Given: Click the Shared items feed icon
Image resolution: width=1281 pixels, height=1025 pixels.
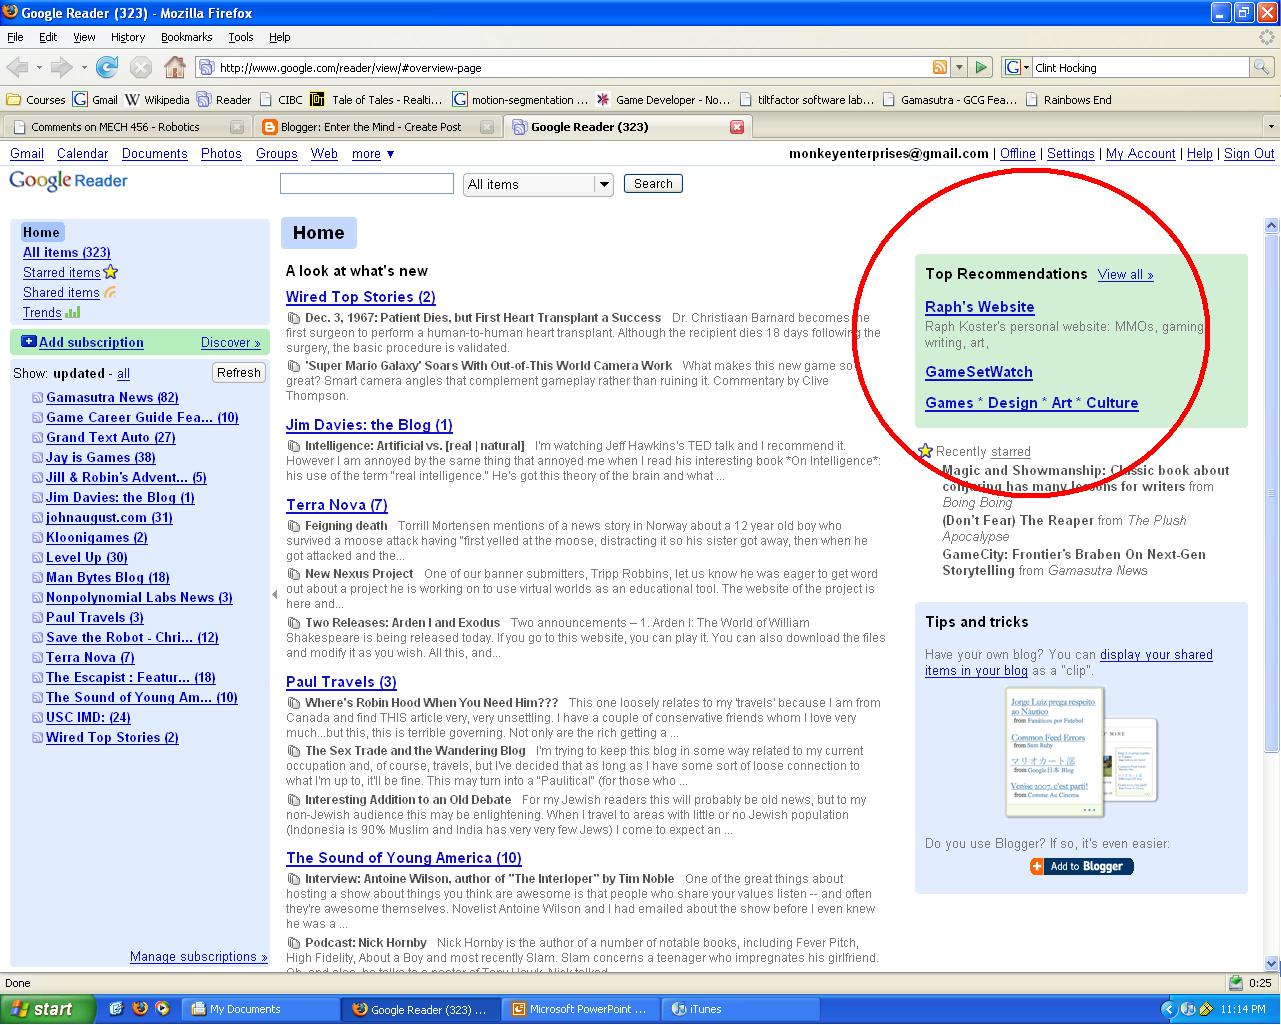Looking at the screenshot, I should tap(110, 292).
